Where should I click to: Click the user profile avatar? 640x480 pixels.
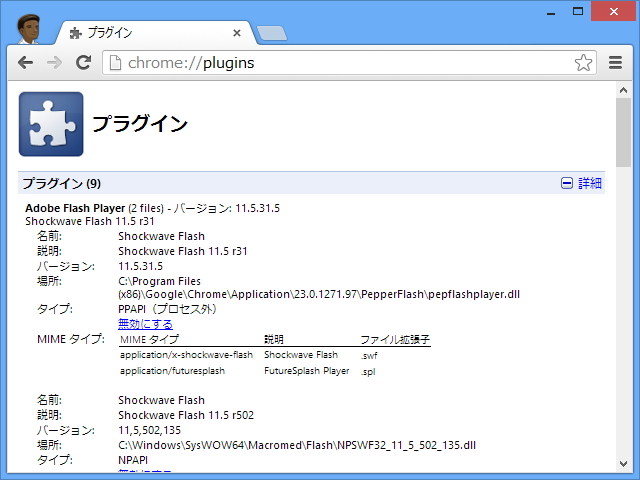click(29, 29)
